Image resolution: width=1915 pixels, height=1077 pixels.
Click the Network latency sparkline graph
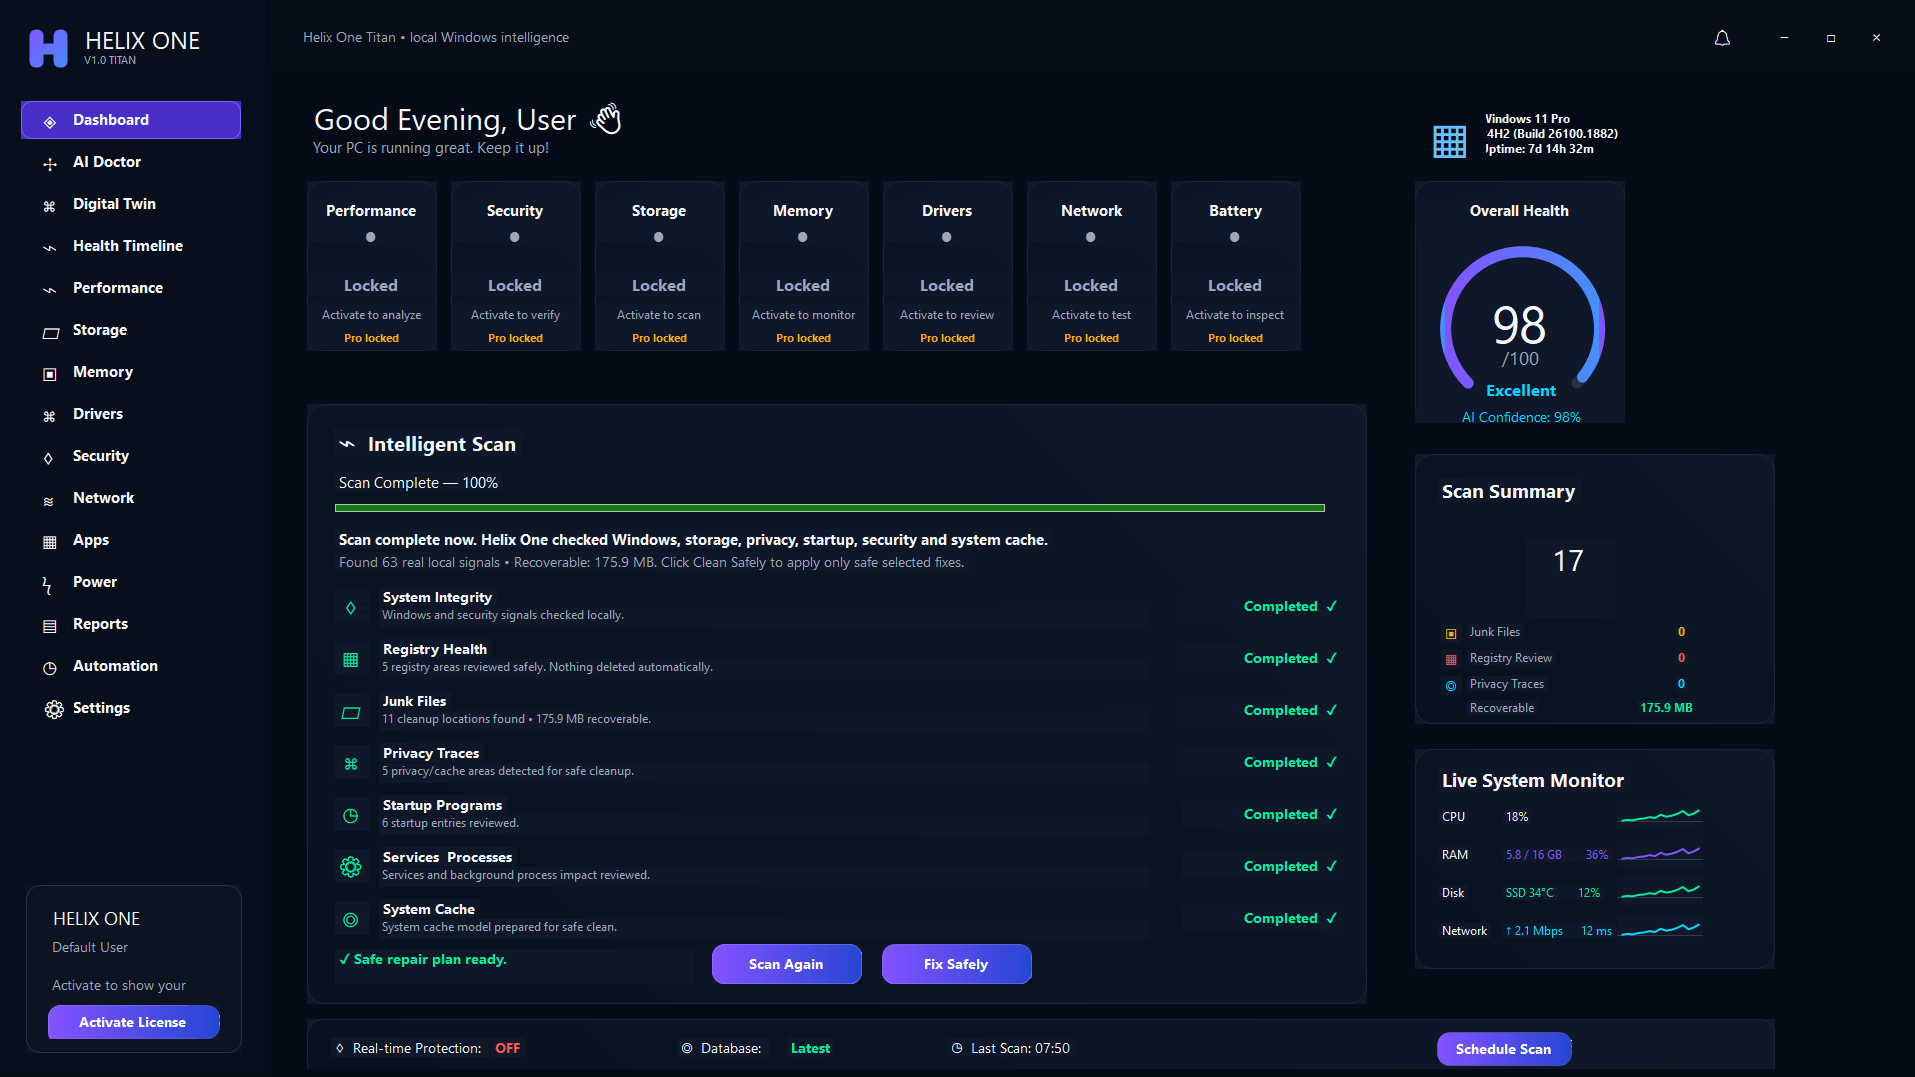(1660, 930)
